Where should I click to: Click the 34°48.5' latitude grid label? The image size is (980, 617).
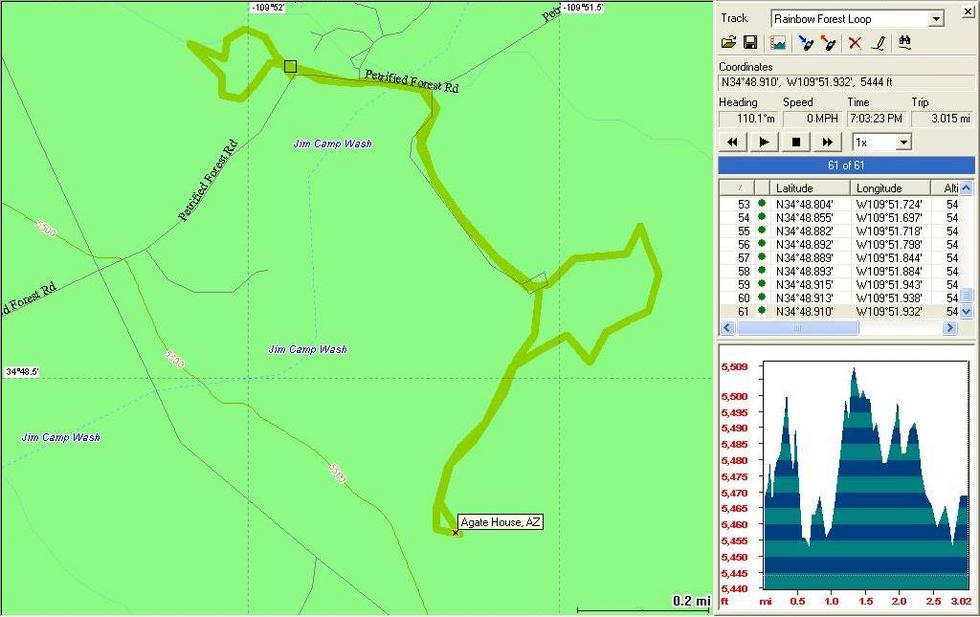click(22, 372)
